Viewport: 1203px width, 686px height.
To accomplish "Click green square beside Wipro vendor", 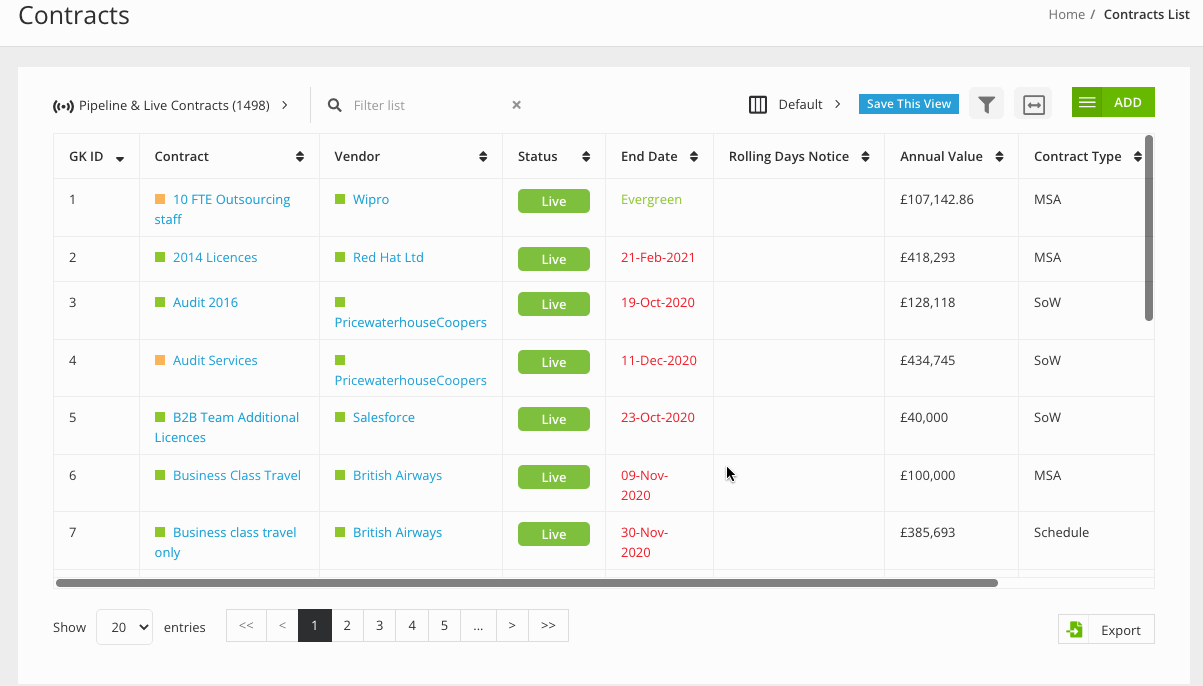I will click(340, 199).
